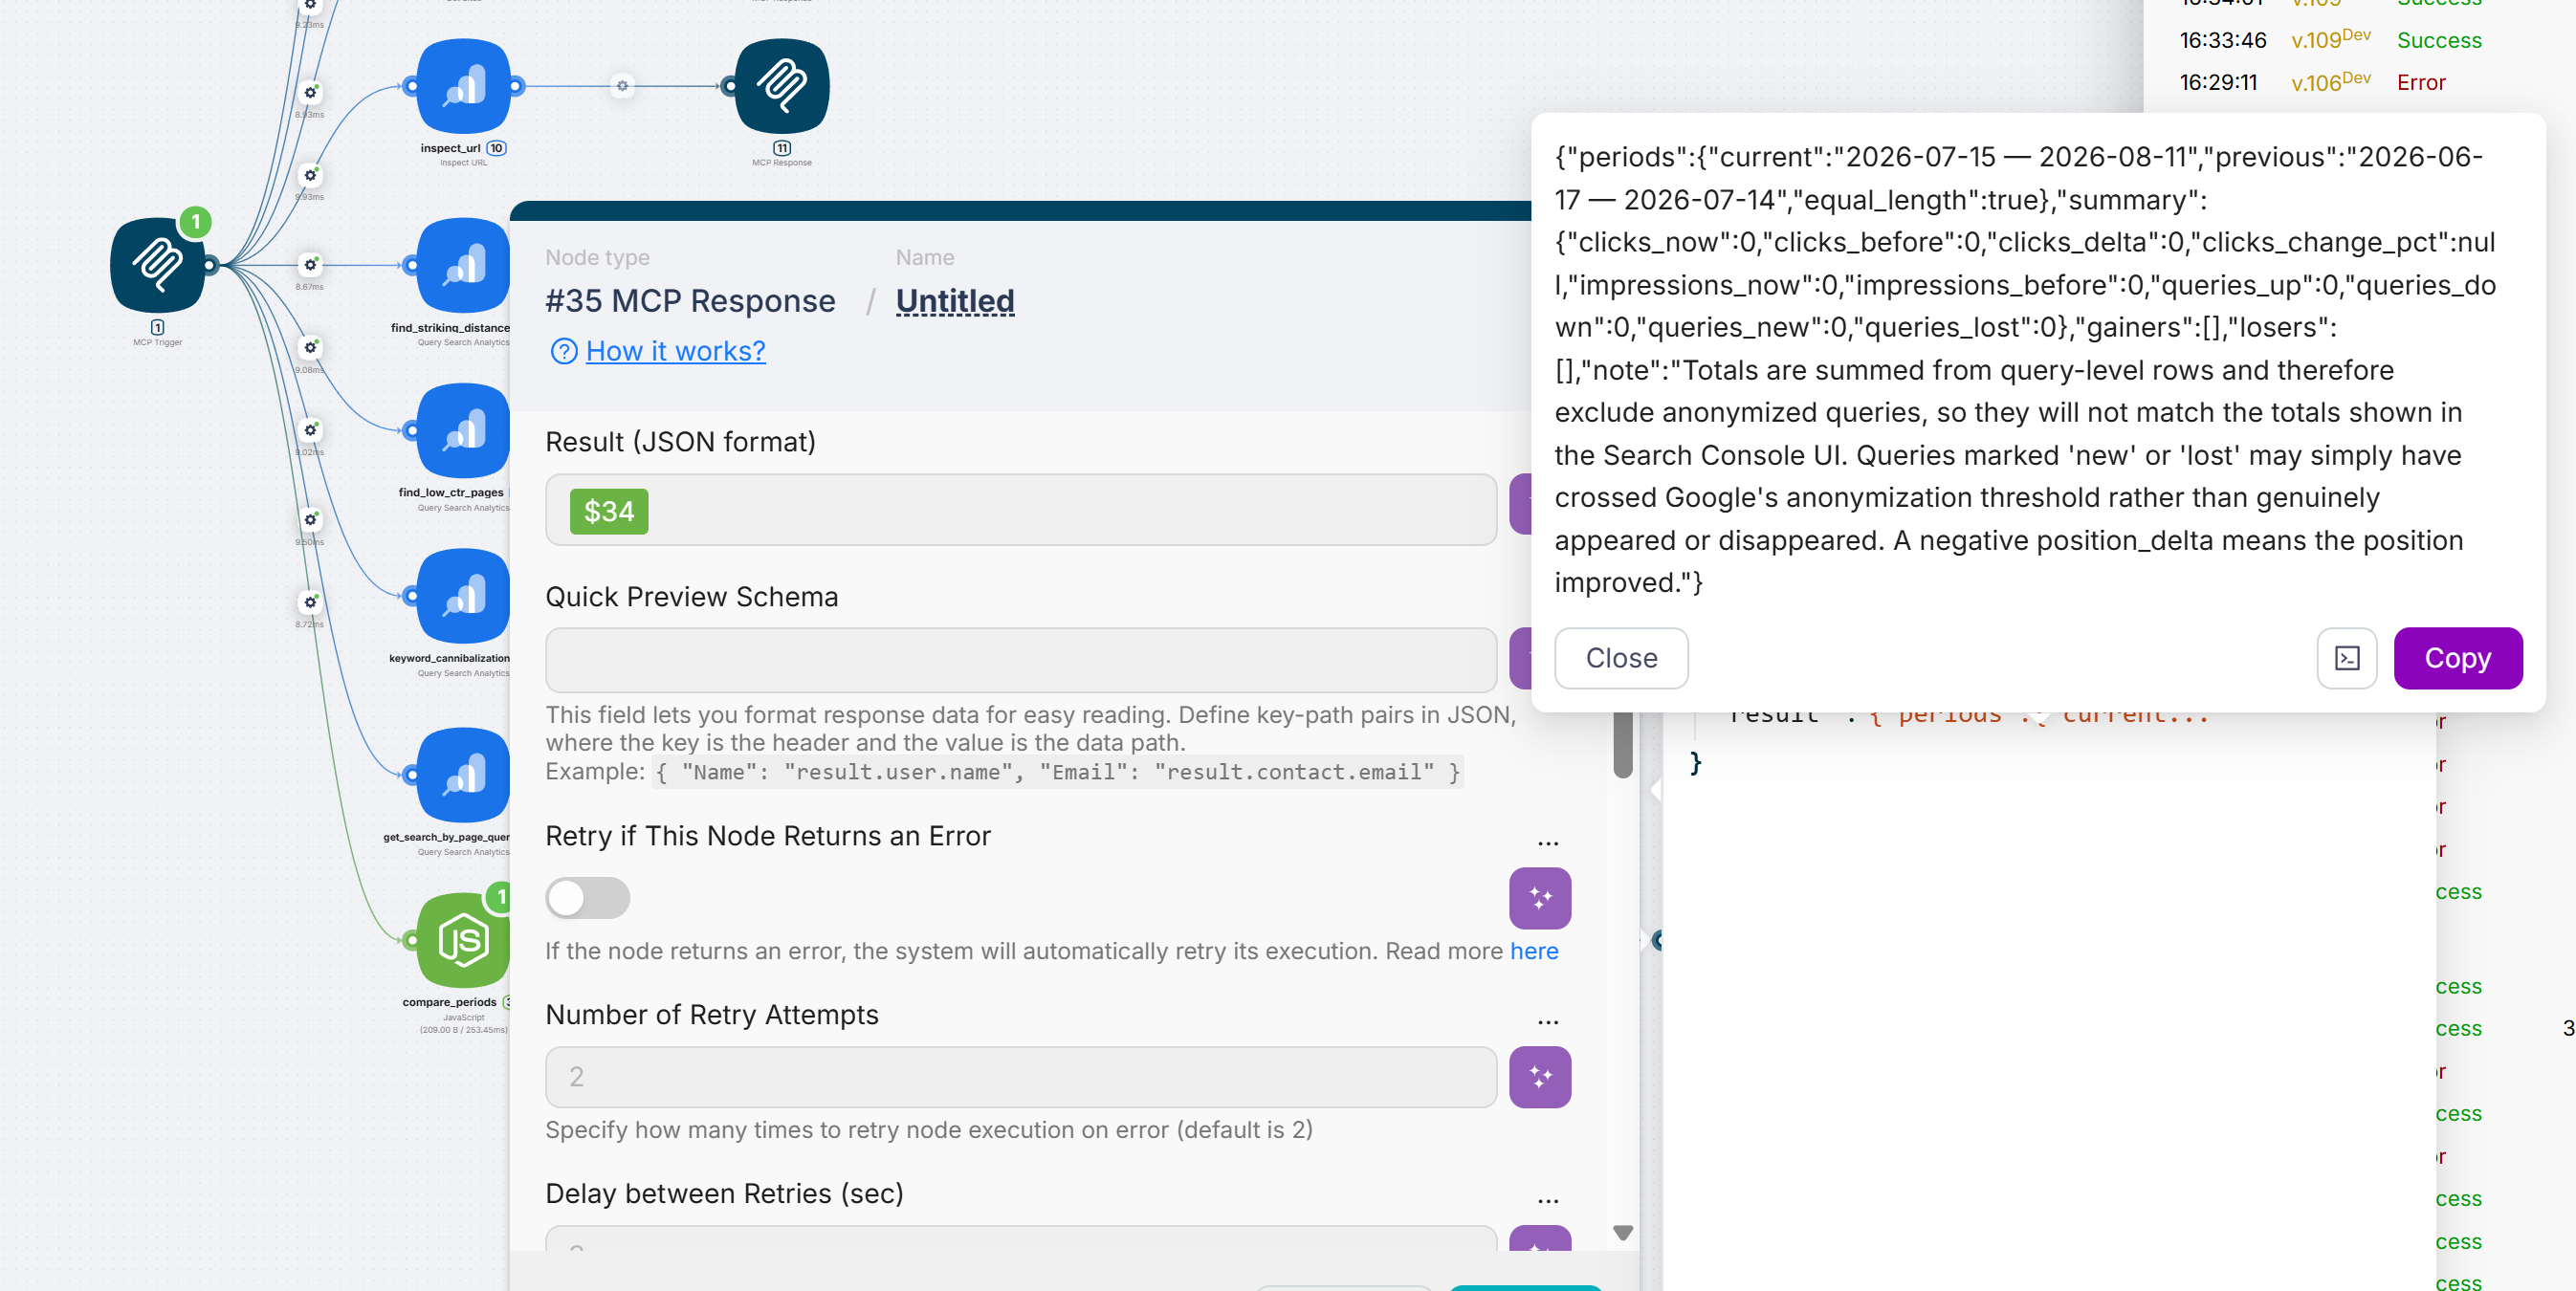2576x1291 pixels.
Task: Open the console view icon beside Copy
Action: click(2346, 658)
